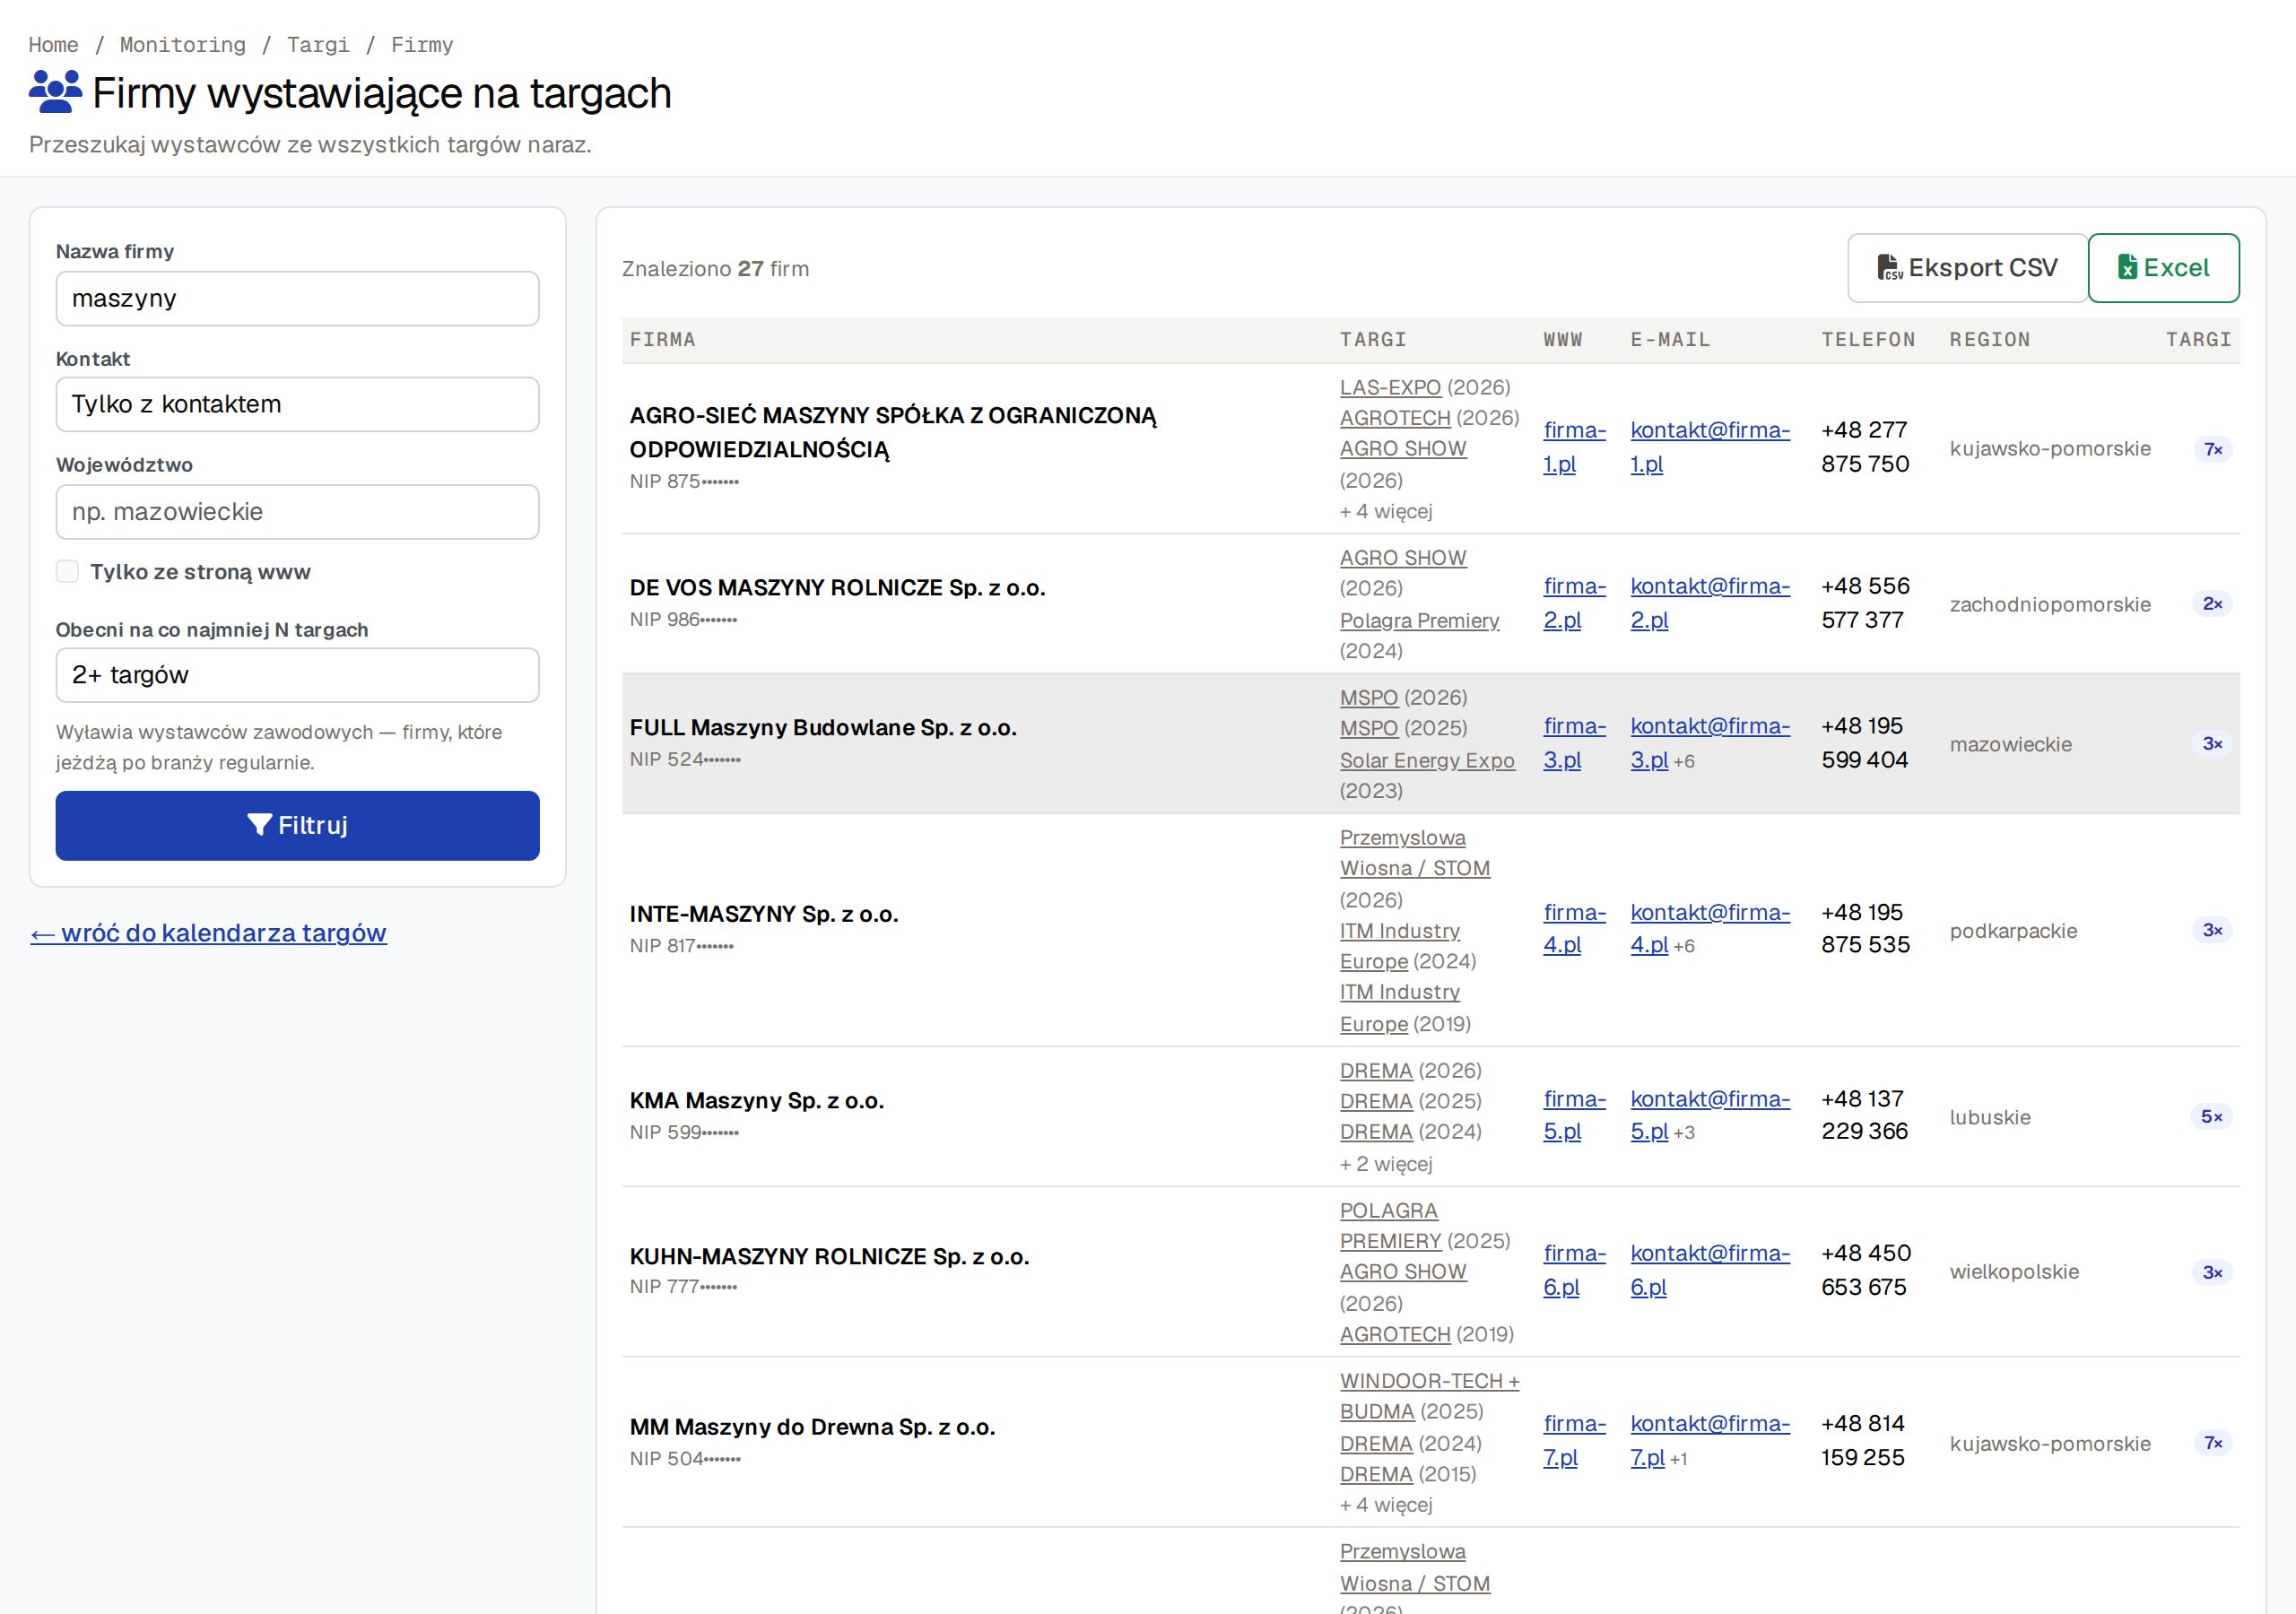The image size is (2296, 1614).
Task: Open the LAS-EXPO fair link
Action: [x=1390, y=387]
